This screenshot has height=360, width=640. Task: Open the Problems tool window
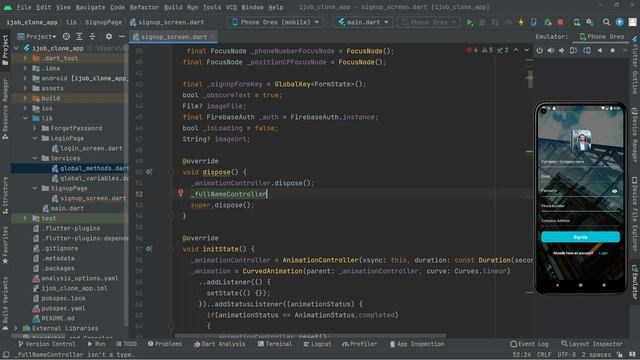click(165, 344)
